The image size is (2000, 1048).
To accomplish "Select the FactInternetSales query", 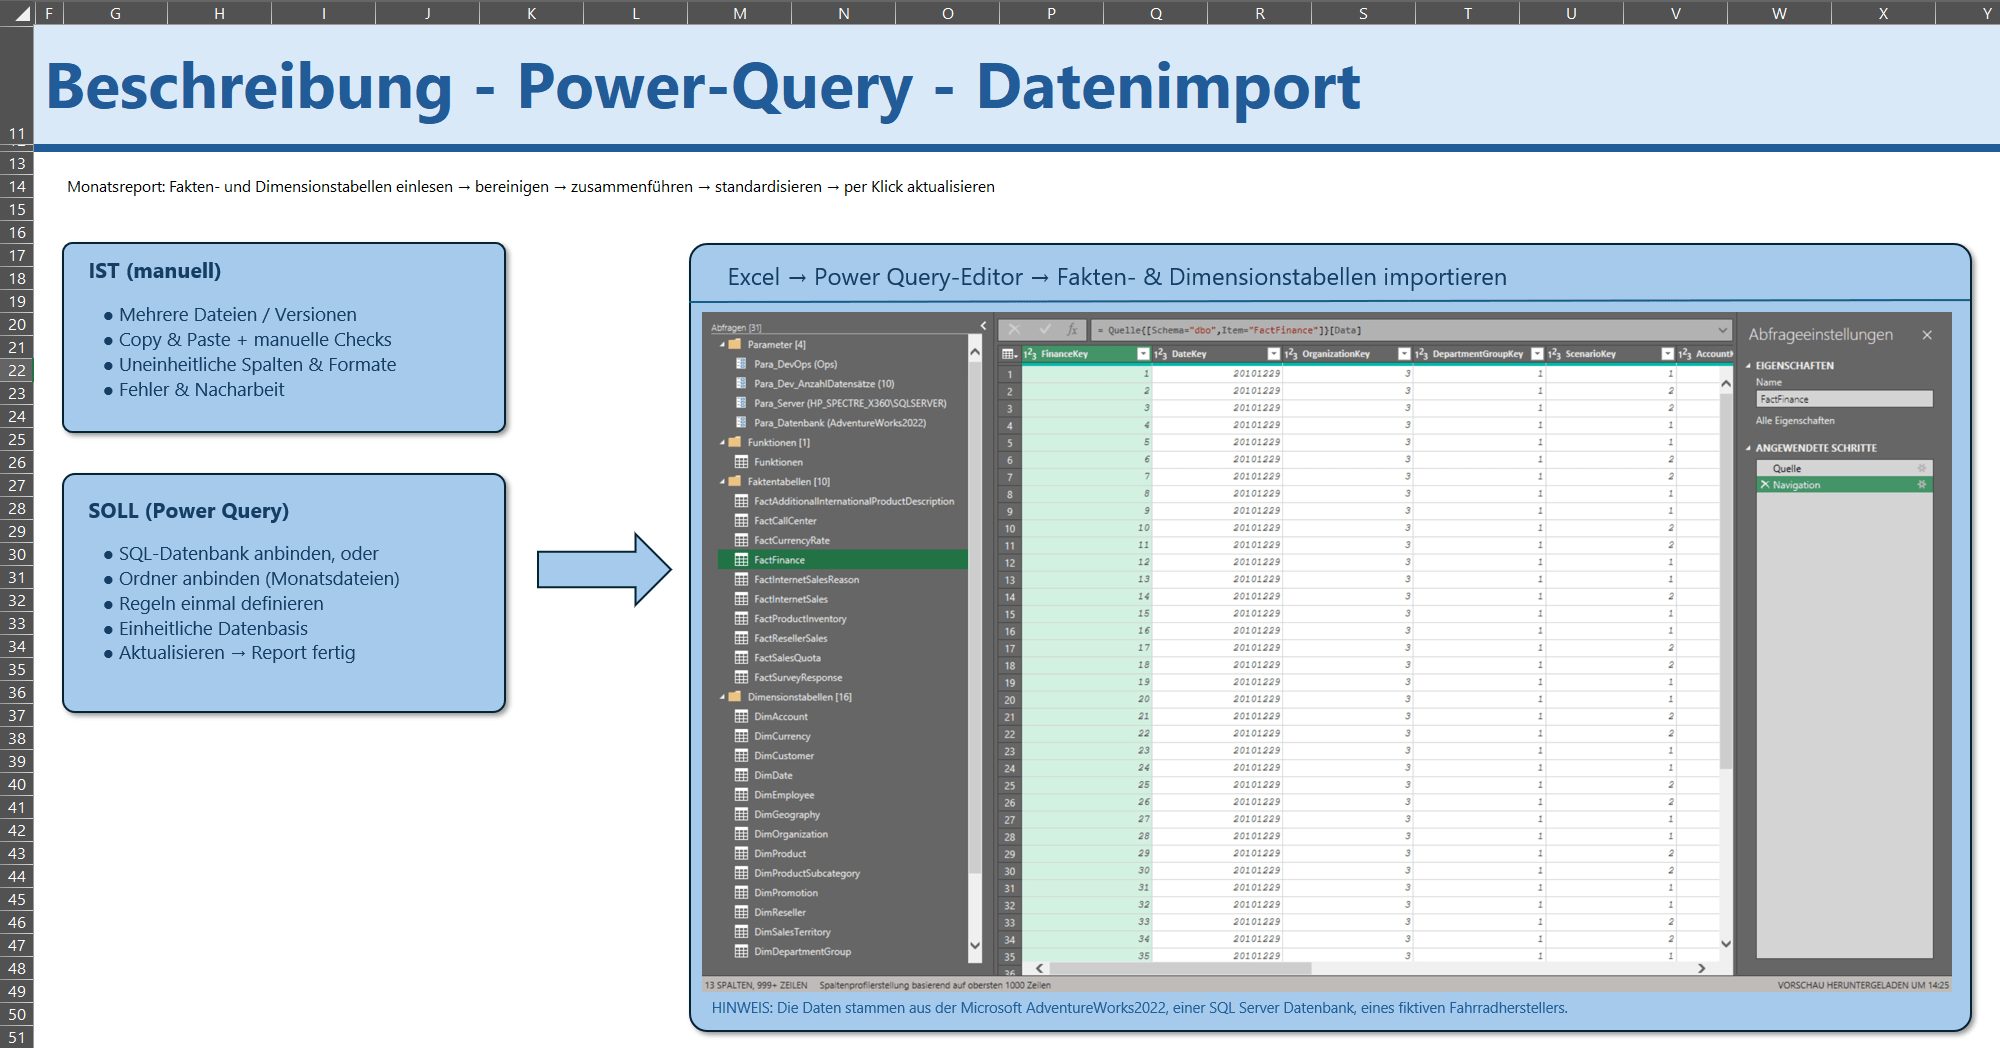I will tap(790, 598).
